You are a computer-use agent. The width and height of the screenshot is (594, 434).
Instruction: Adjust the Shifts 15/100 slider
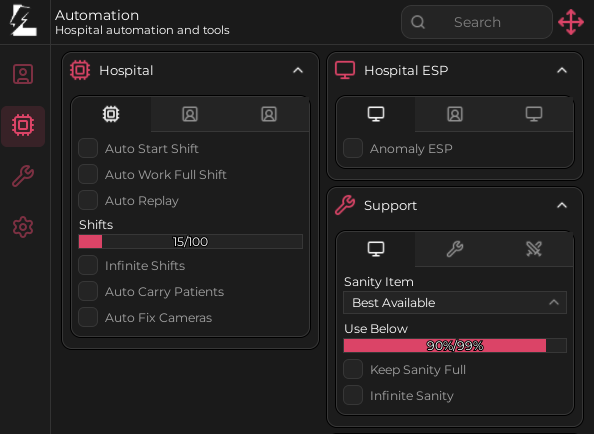pos(191,242)
